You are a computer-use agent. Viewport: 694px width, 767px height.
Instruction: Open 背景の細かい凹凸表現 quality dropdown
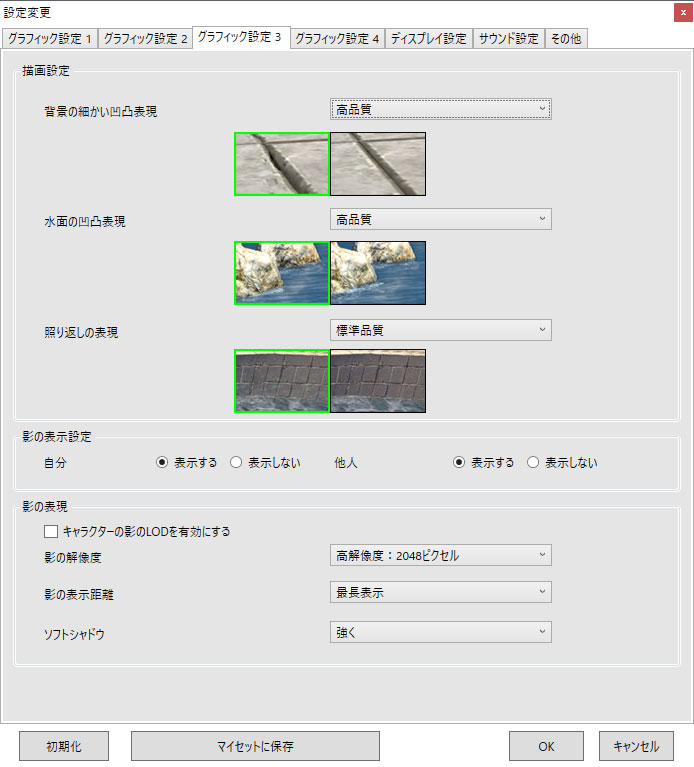(x=441, y=109)
